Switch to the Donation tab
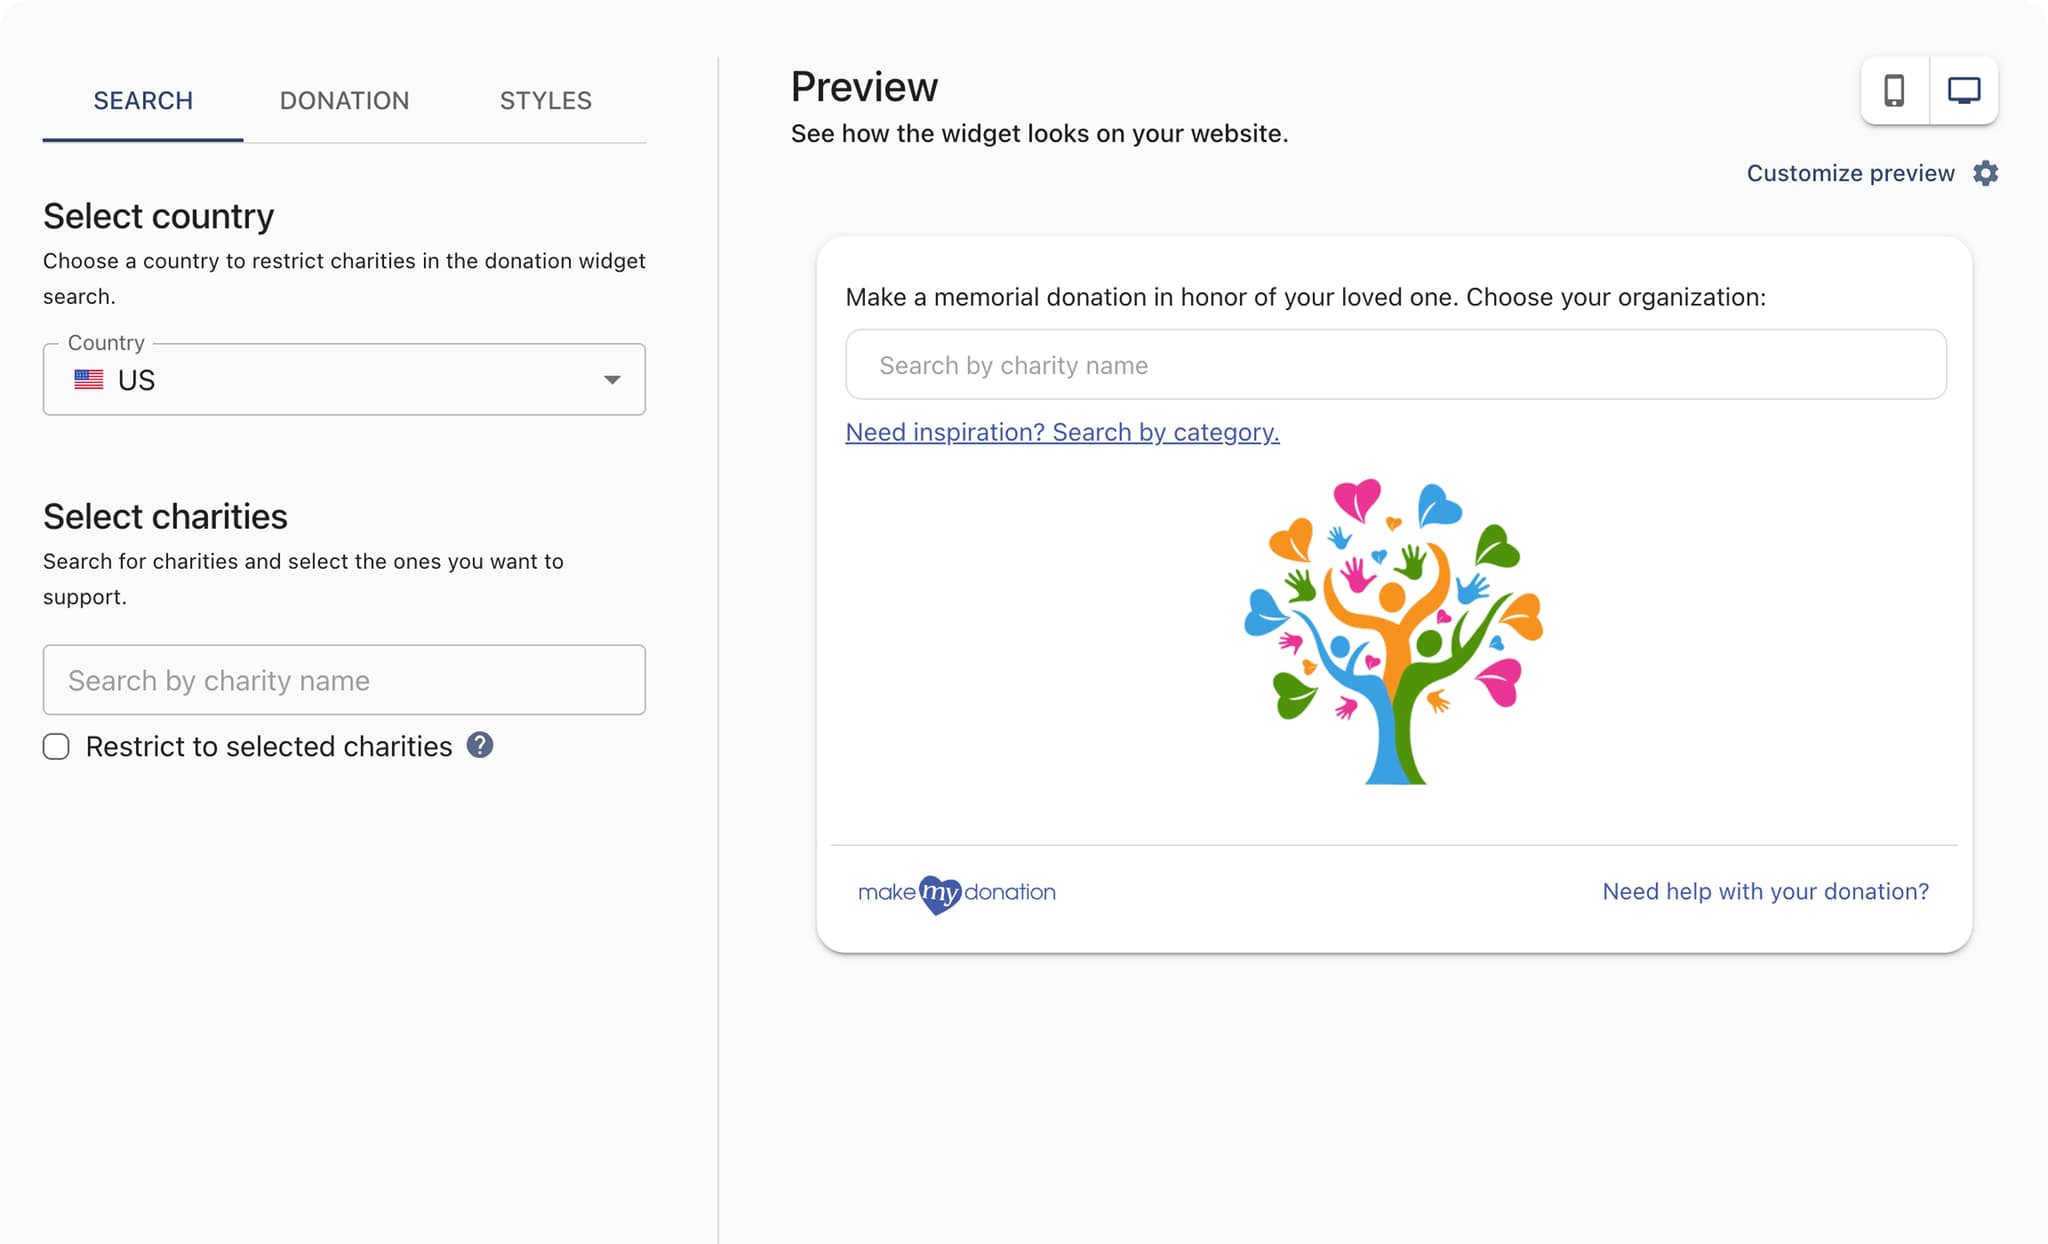 coord(344,100)
